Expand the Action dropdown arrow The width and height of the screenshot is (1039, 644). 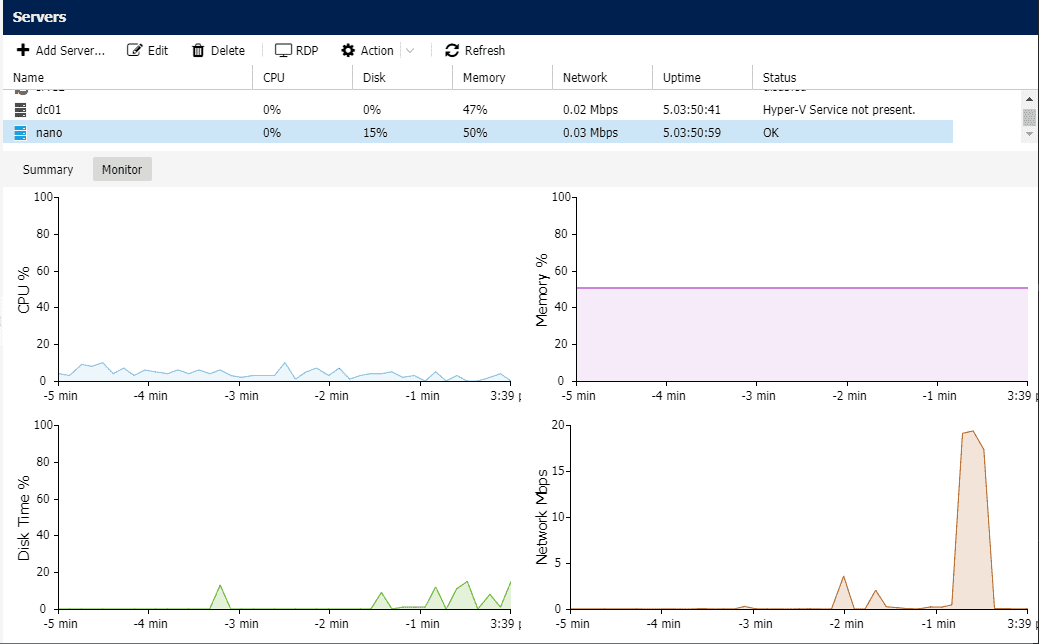pos(410,50)
